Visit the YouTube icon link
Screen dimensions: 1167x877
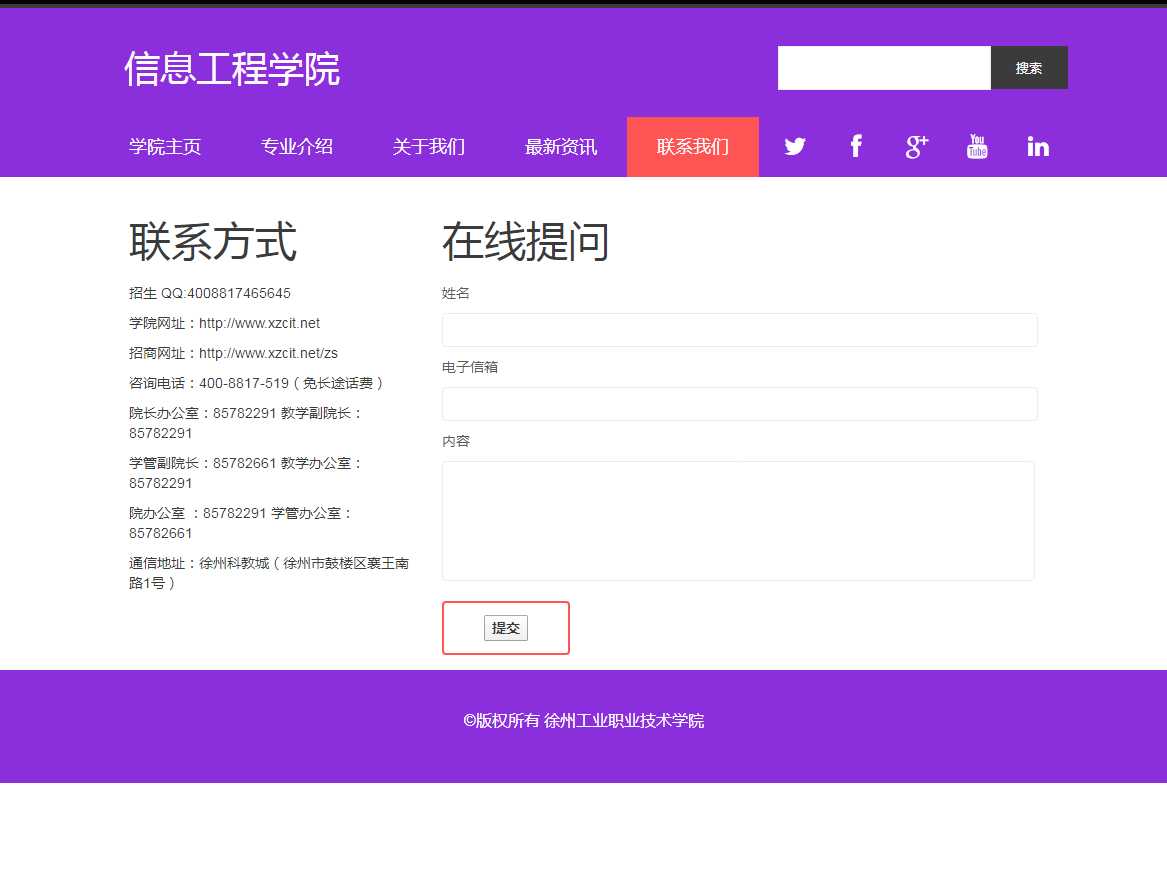(x=977, y=147)
